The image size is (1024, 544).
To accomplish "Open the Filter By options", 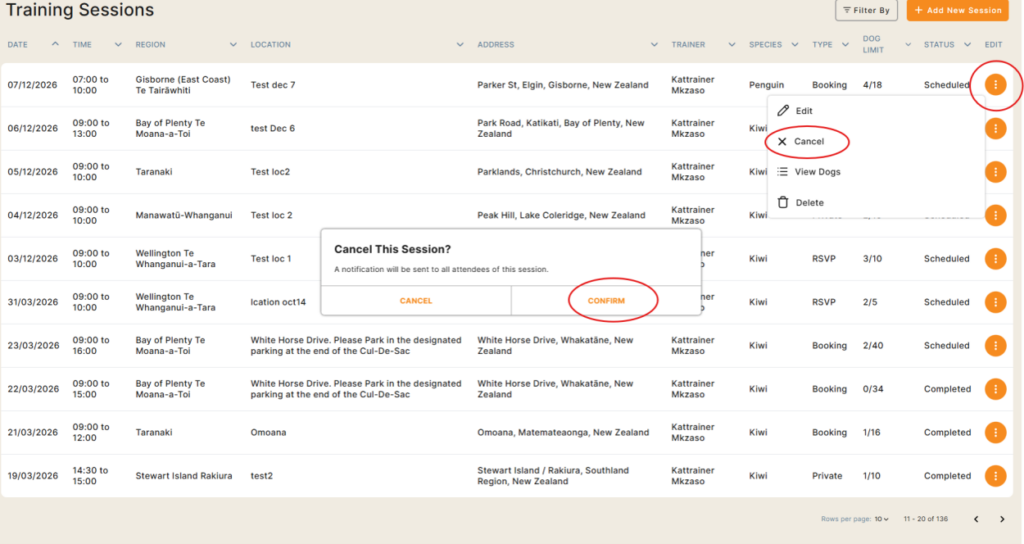I will 866,10.
